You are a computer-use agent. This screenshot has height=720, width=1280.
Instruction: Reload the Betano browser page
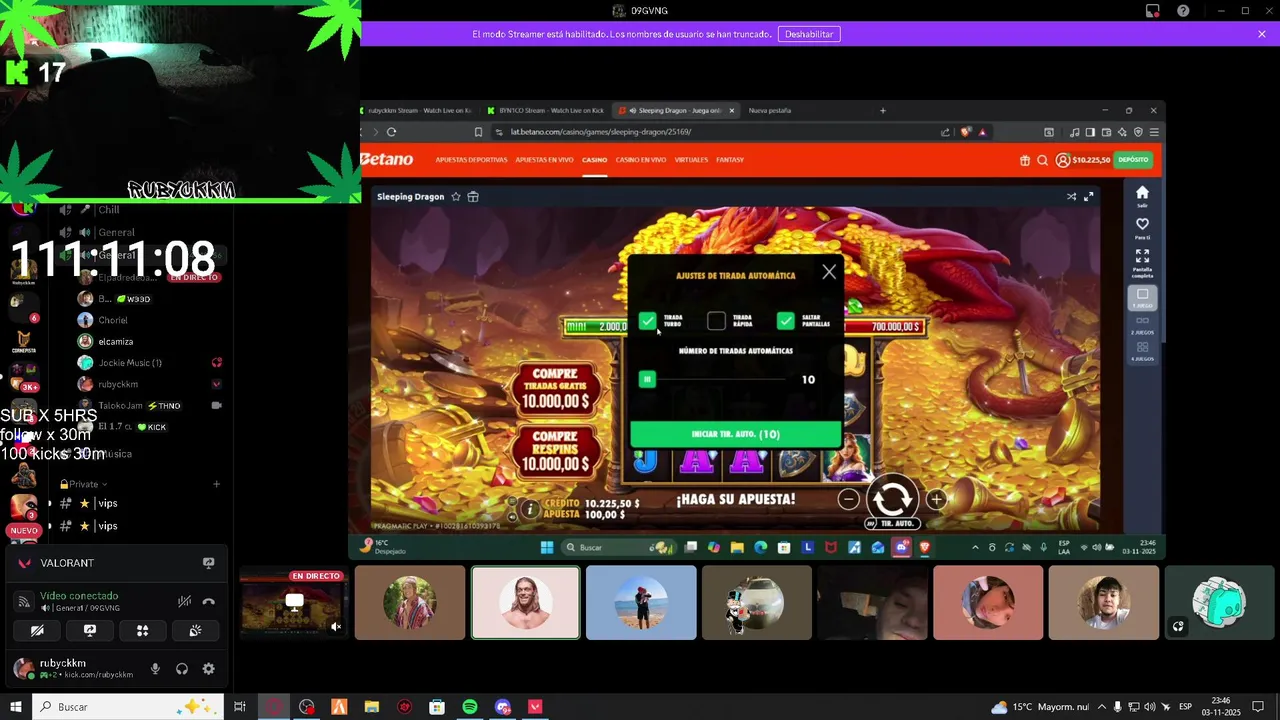click(x=391, y=132)
